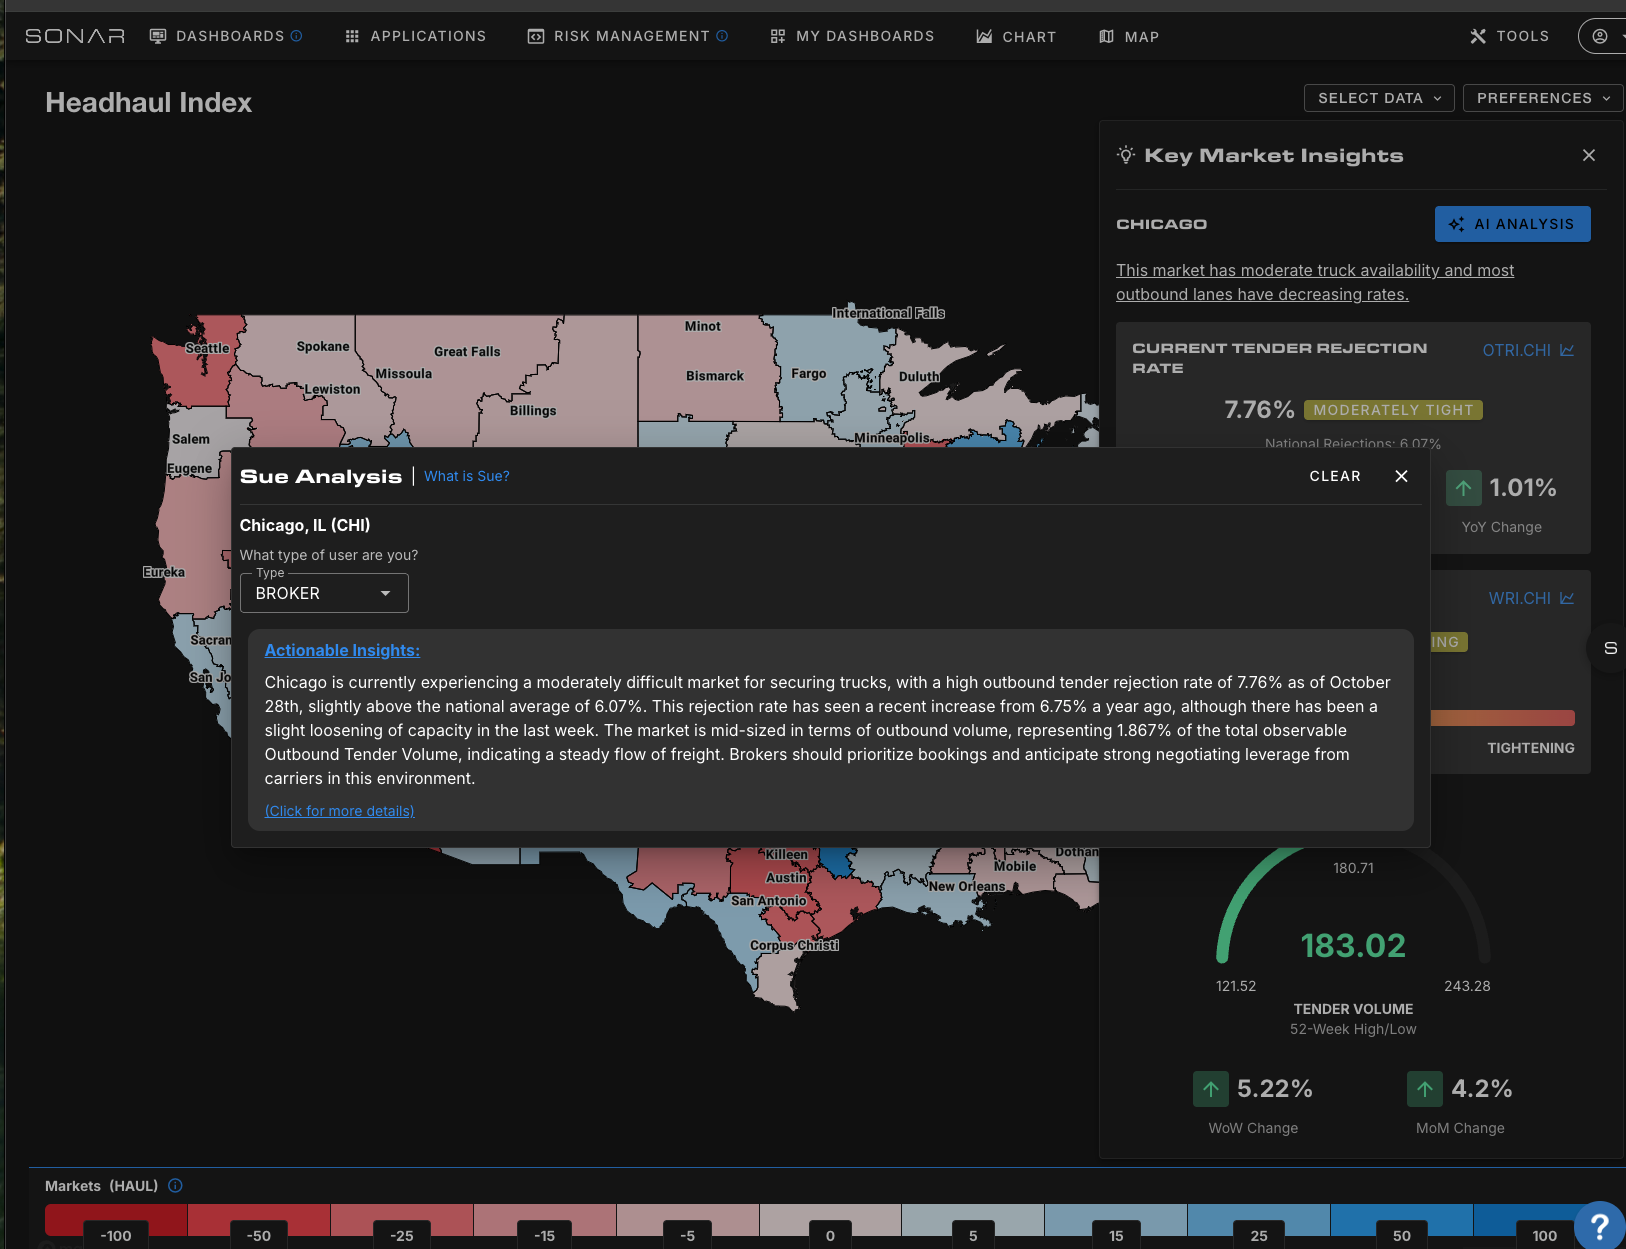
Task: Open the 'What is Sue?' link
Action: pos(466,476)
